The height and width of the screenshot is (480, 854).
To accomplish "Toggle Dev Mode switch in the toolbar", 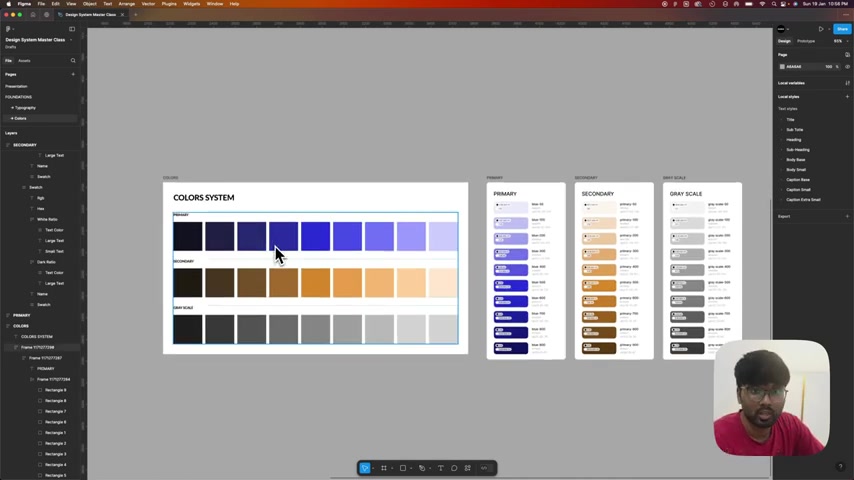I will tap(485, 468).
